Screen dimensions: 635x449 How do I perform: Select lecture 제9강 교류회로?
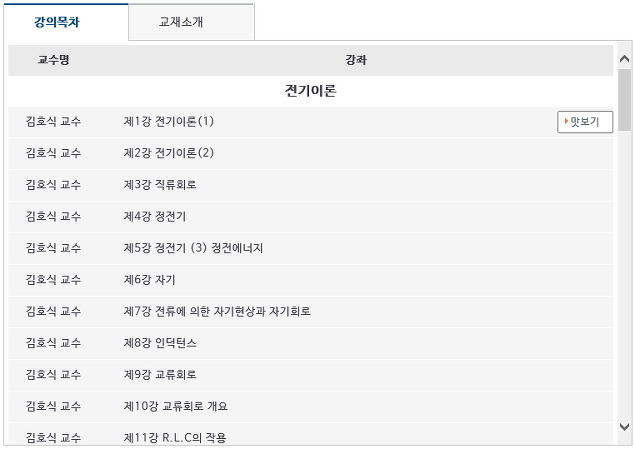click(160, 375)
